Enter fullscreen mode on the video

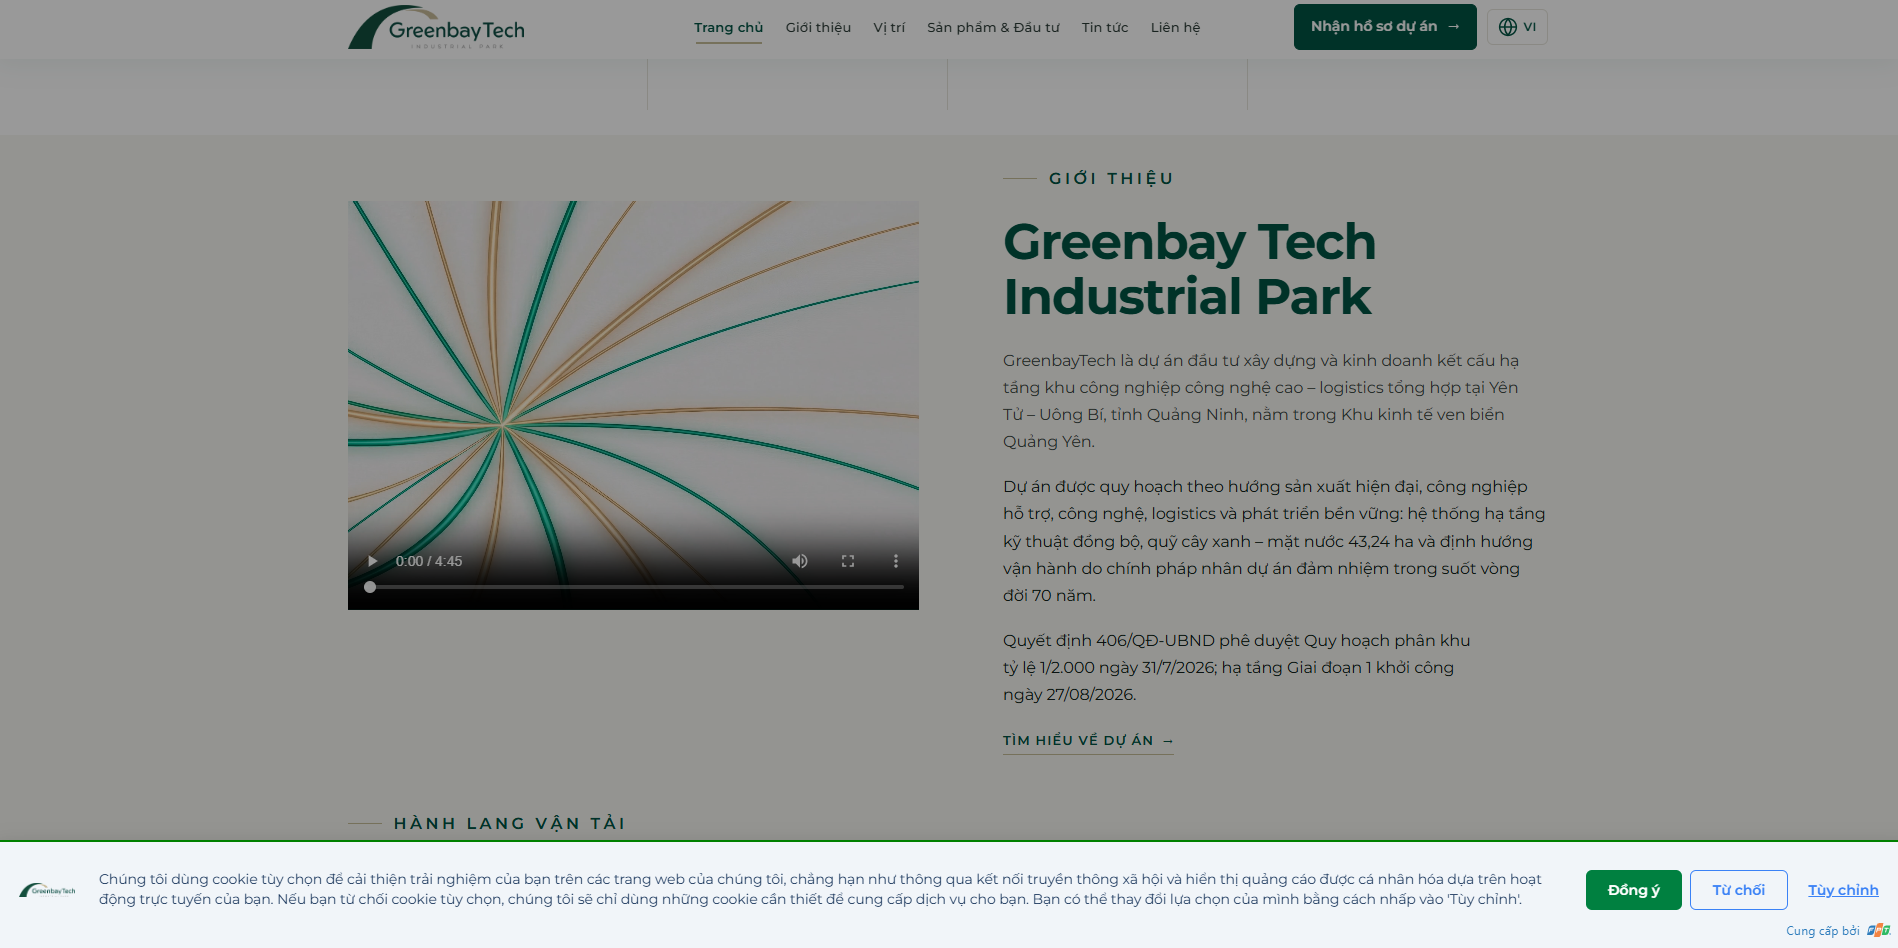pos(848,561)
